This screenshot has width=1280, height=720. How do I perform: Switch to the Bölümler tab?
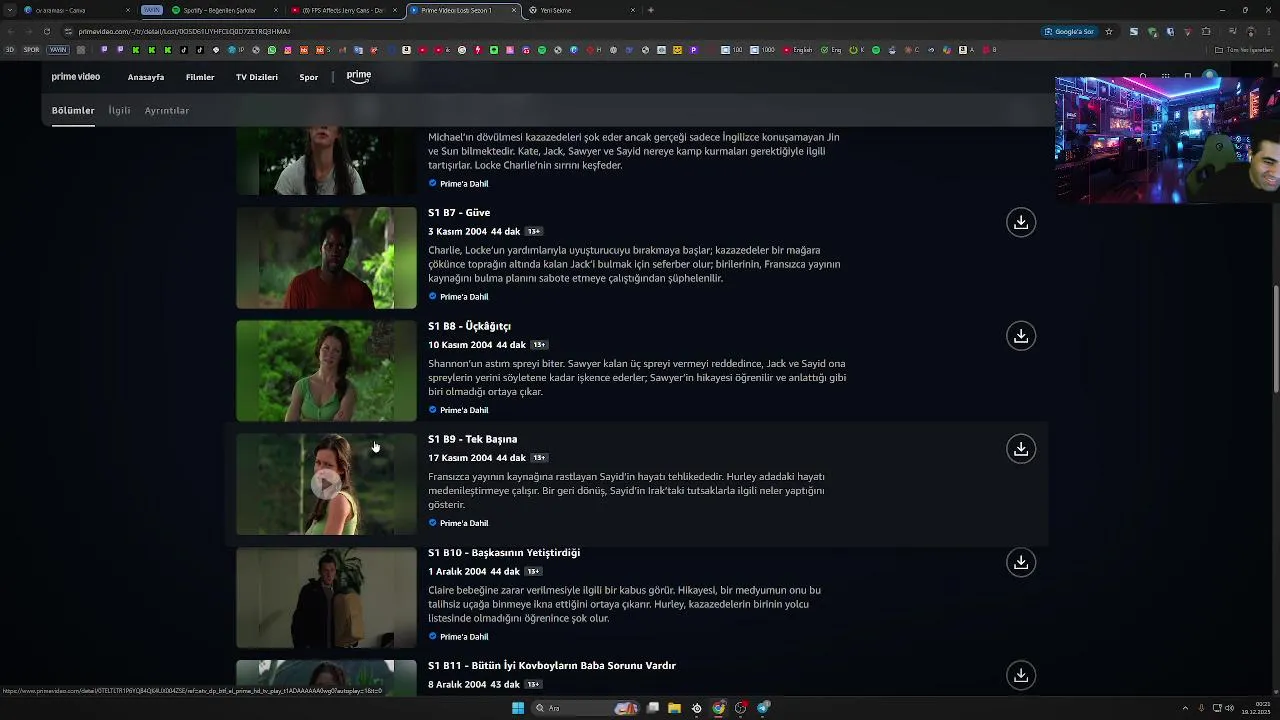coord(73,111)
